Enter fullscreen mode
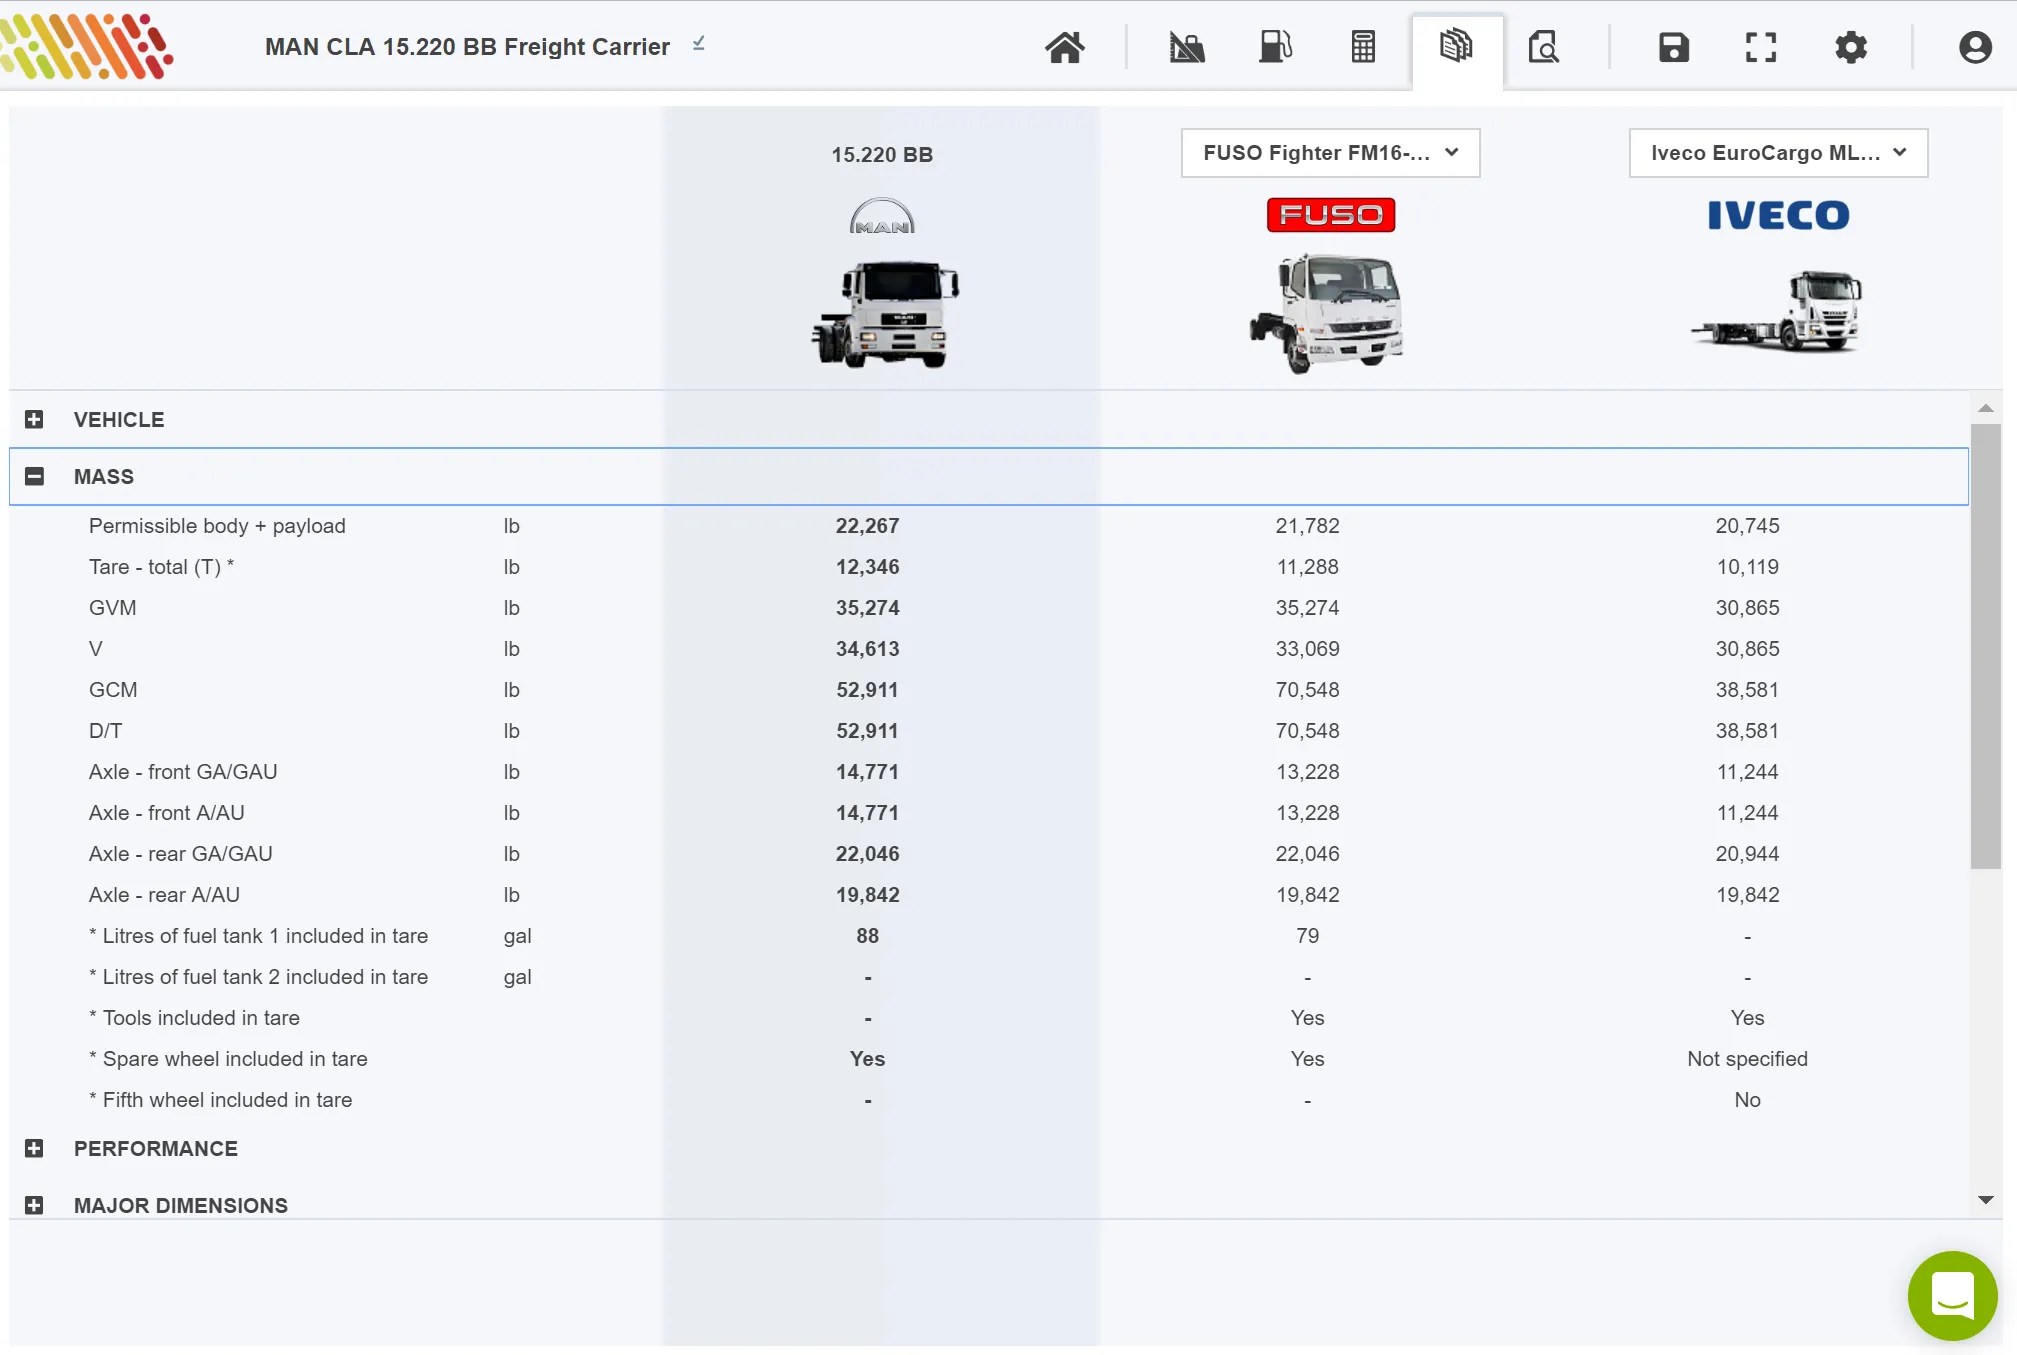Screen dimensions: 2017x1355 click(x=1759, y=47)
